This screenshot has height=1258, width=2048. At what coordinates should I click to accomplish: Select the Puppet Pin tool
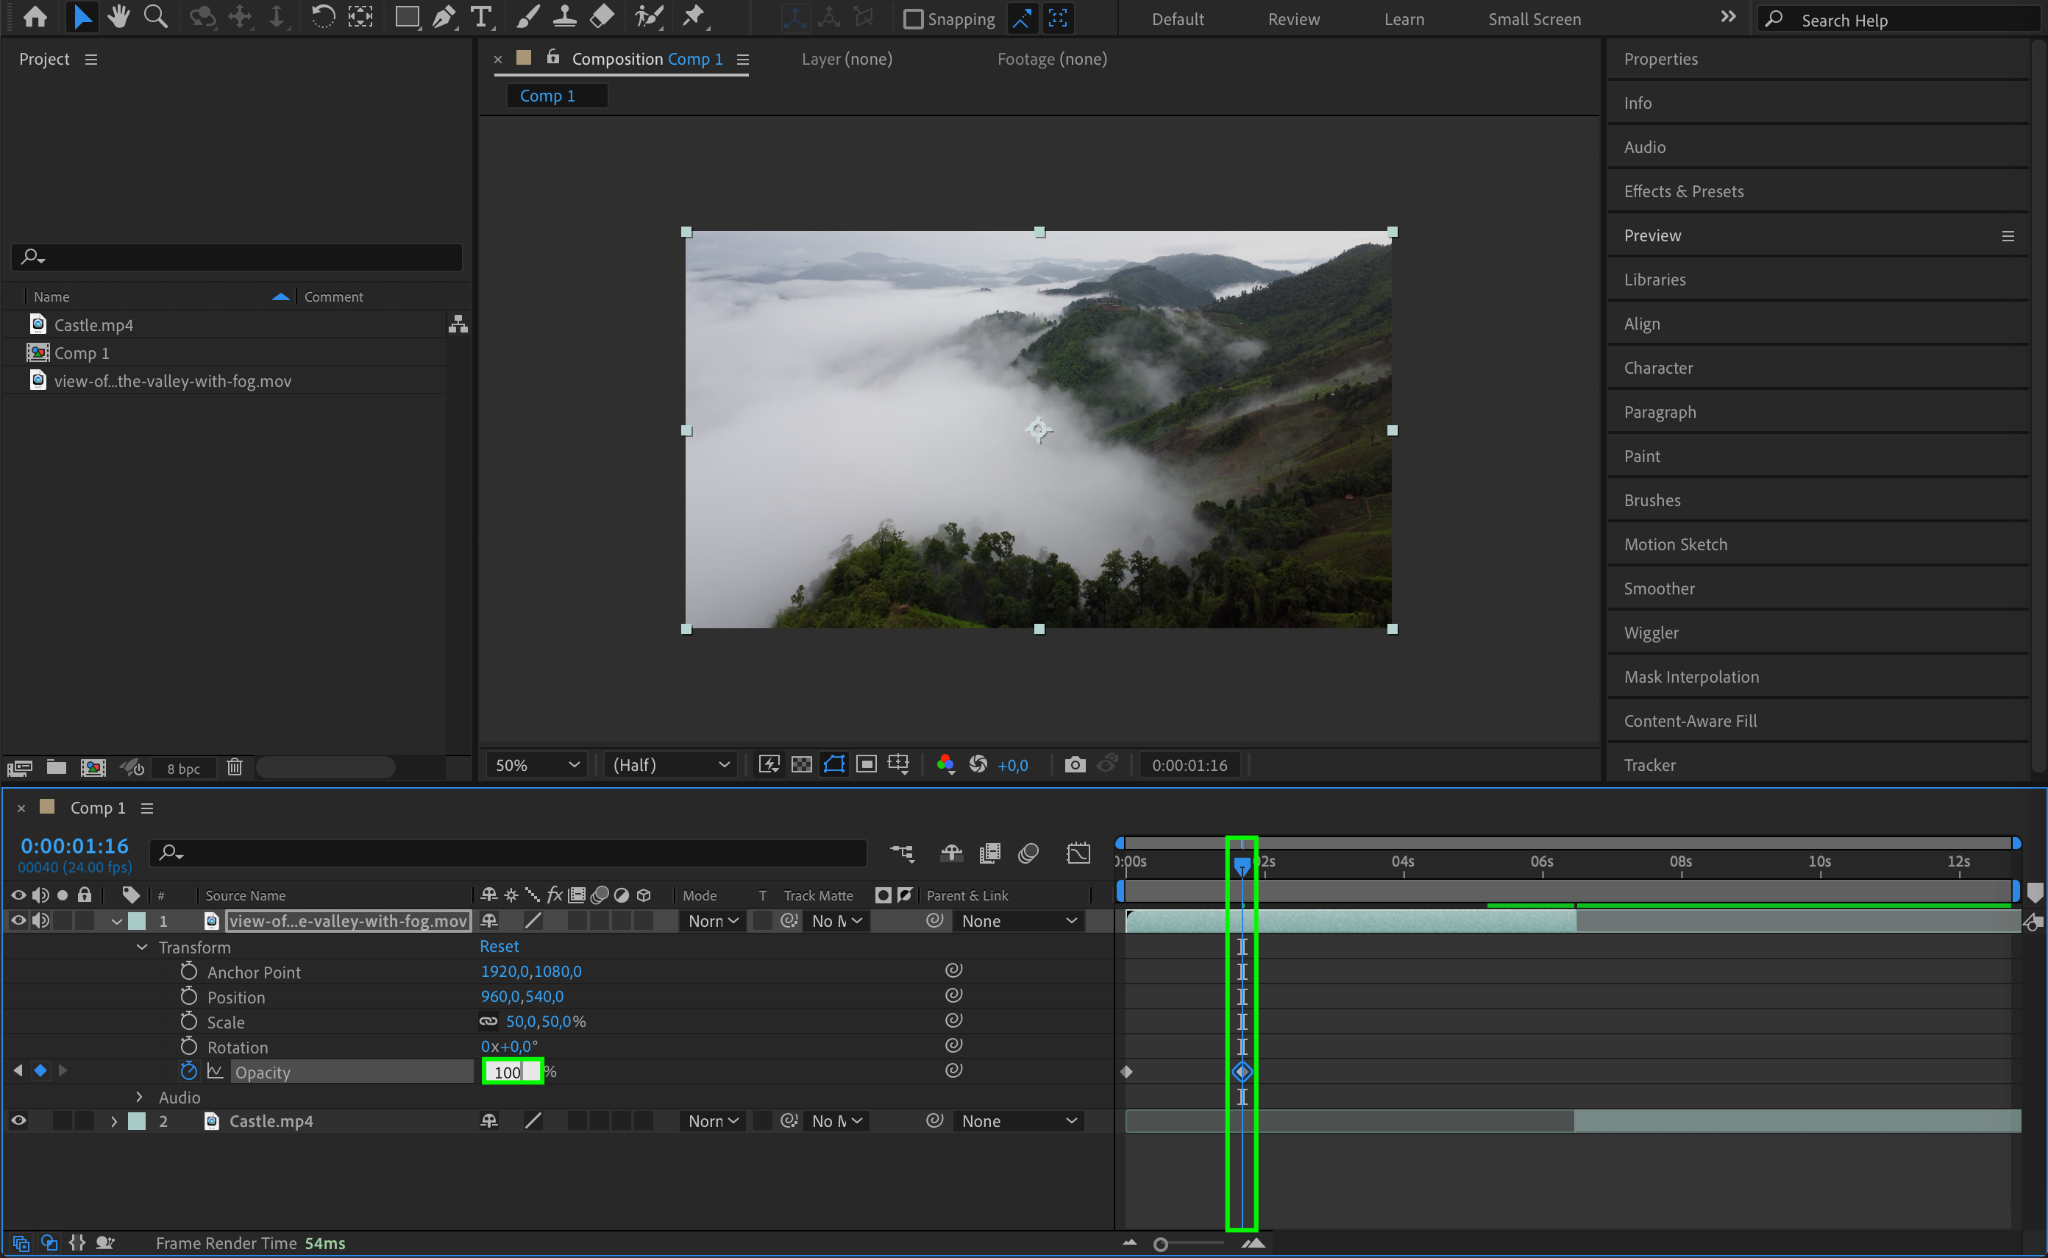(x=693, y=17)
